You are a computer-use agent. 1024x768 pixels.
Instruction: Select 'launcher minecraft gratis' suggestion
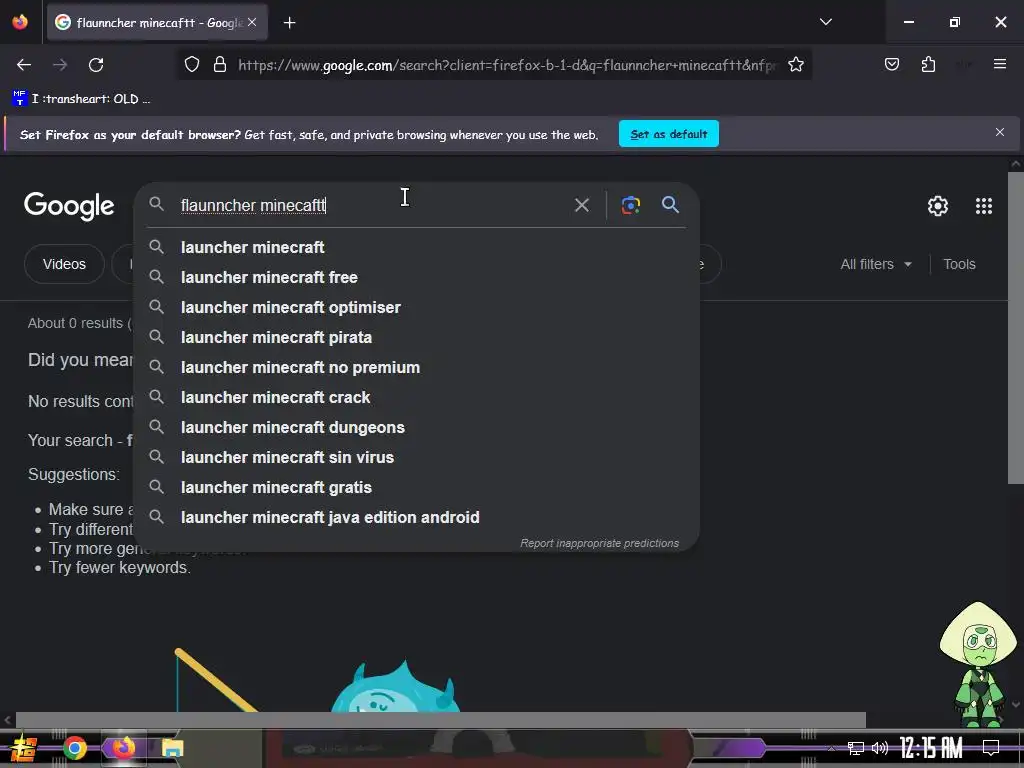(x=416, y=488)
